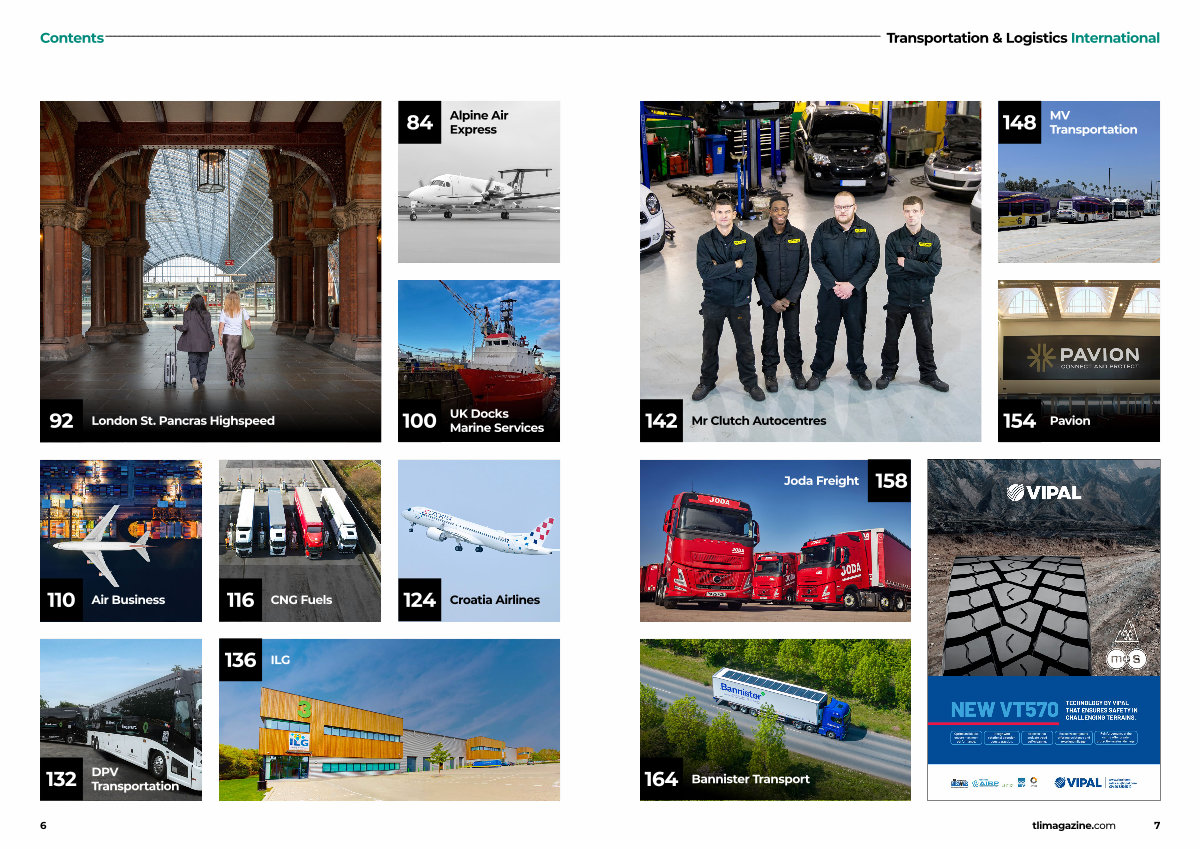Open the Air Business plane photo
The image size is (1200, 849).
point(121,541)
